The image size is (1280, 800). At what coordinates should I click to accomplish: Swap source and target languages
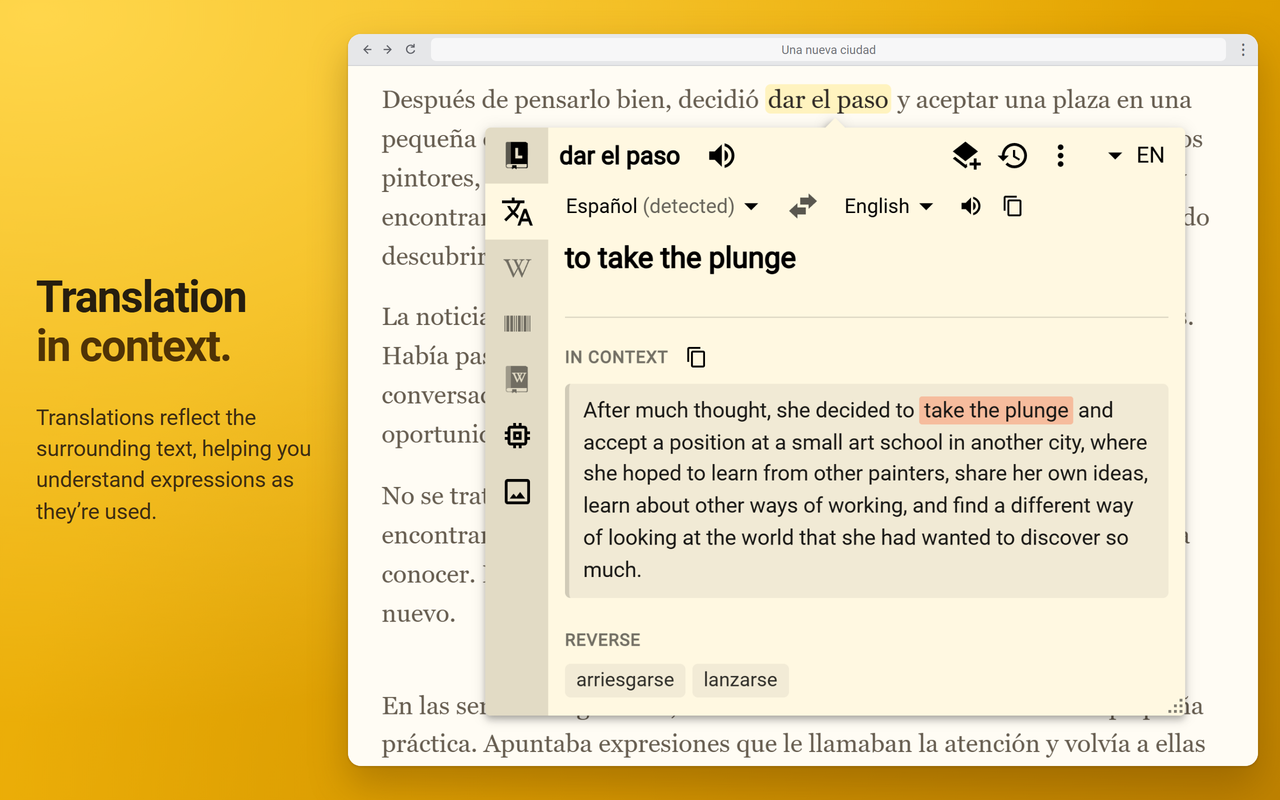tap(802, 206)
